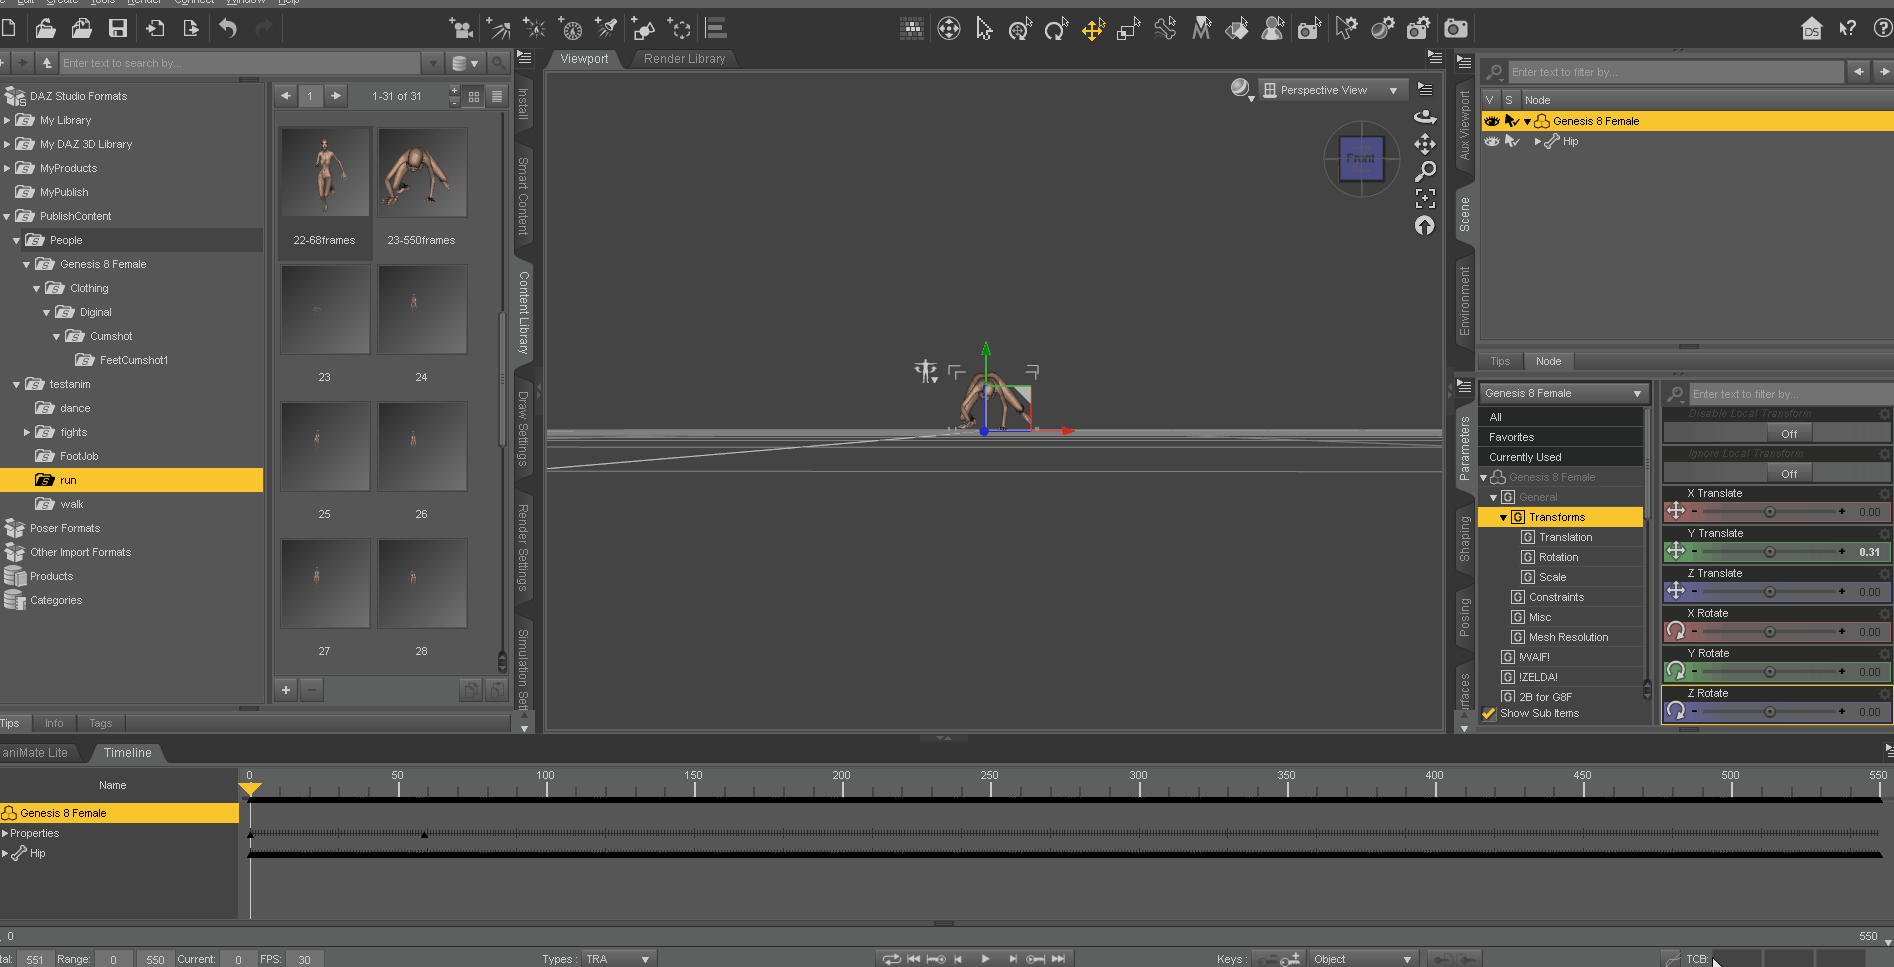Switch to the Render Library tab
Image resolution: width=1894 pixels, height=967 pixels.
(684, 59)
